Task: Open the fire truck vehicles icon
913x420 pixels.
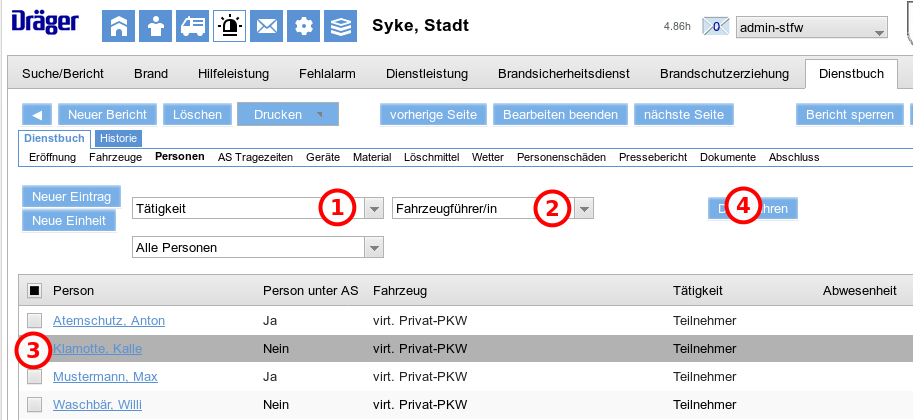Action: 192,26
